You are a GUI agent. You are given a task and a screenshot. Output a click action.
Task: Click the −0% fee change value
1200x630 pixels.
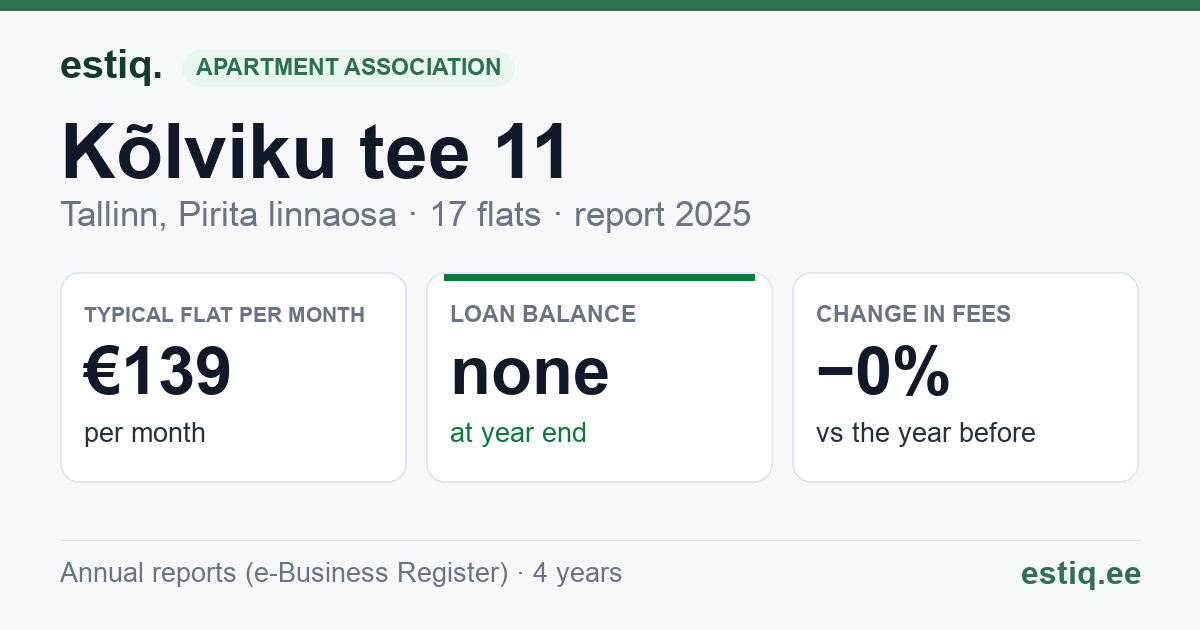pyautogui.click(x=883, y=371)
